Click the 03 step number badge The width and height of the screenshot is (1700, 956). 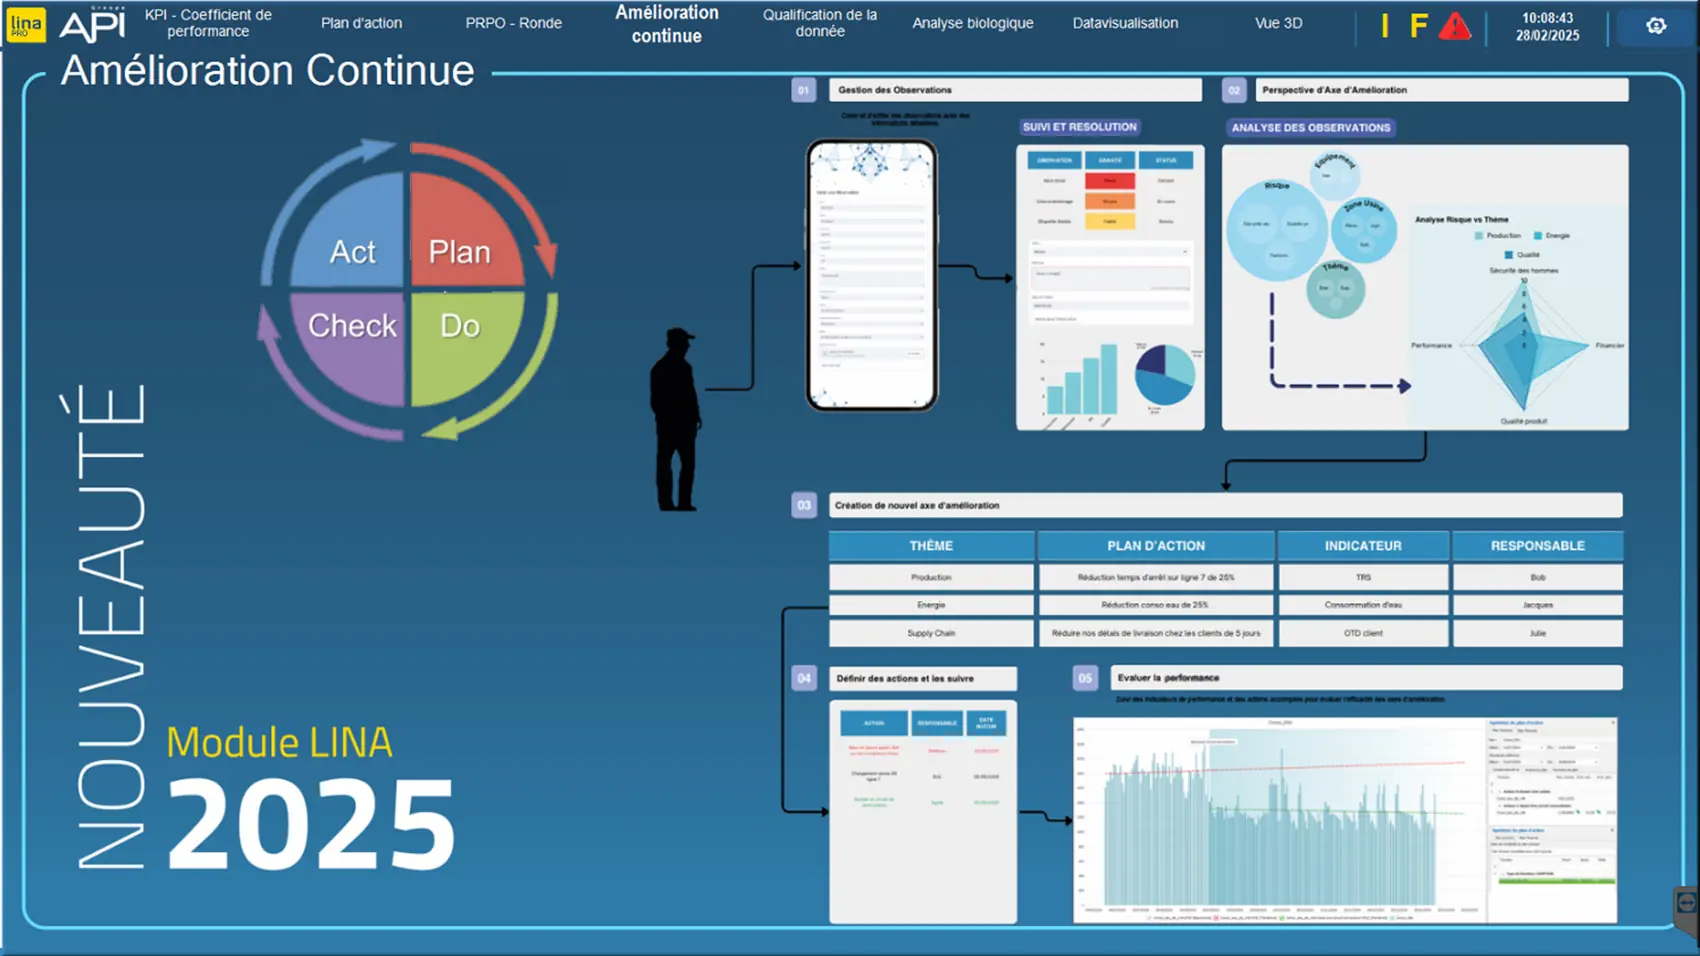[804, 505]
